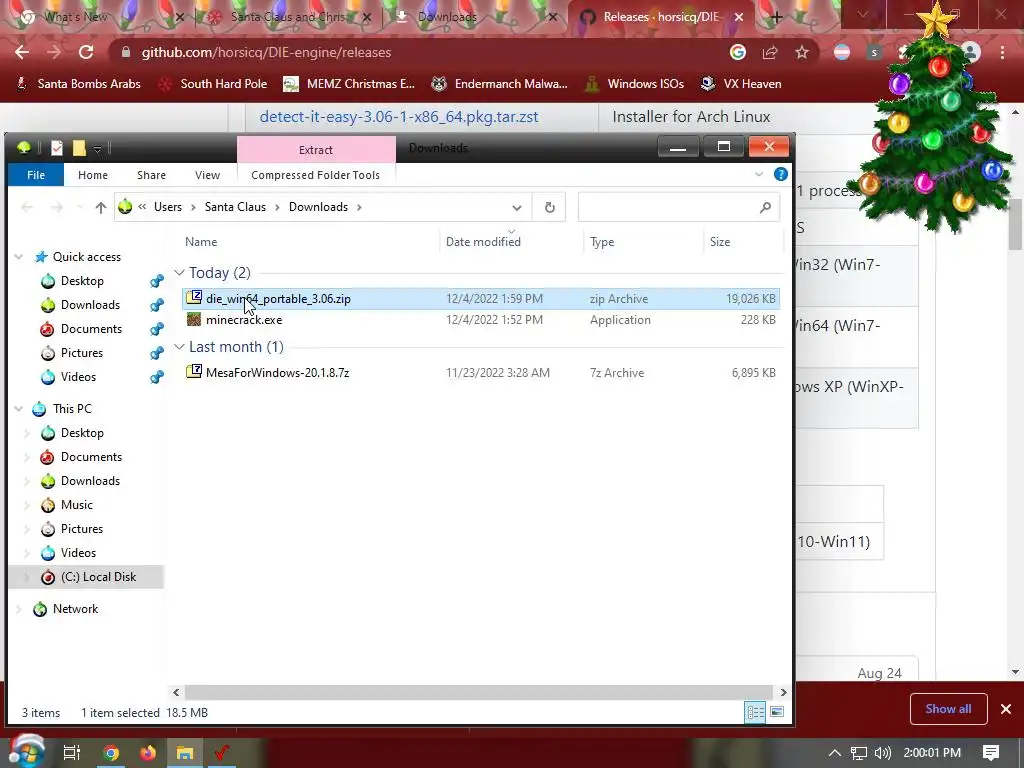Collapse the Today (2) group
This screenshot has height=768, width=1024.
(x=179, y=272)
